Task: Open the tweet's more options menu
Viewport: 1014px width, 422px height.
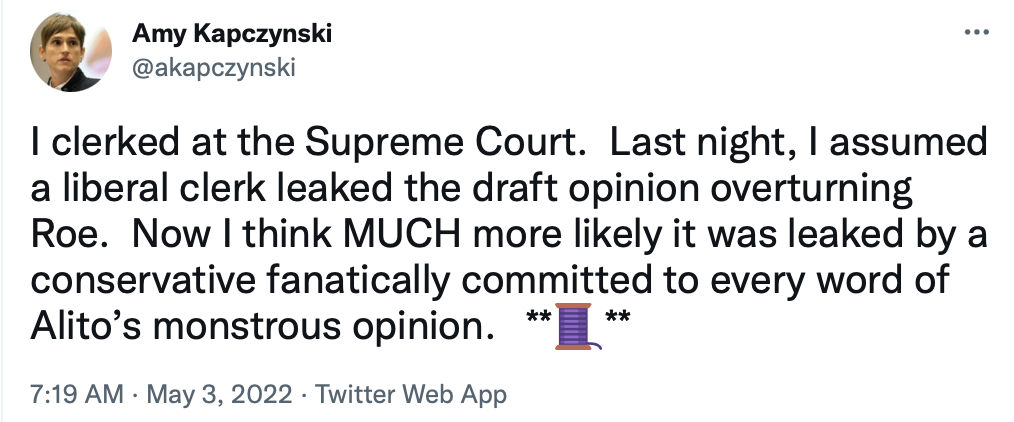Action: click(973, 34)
